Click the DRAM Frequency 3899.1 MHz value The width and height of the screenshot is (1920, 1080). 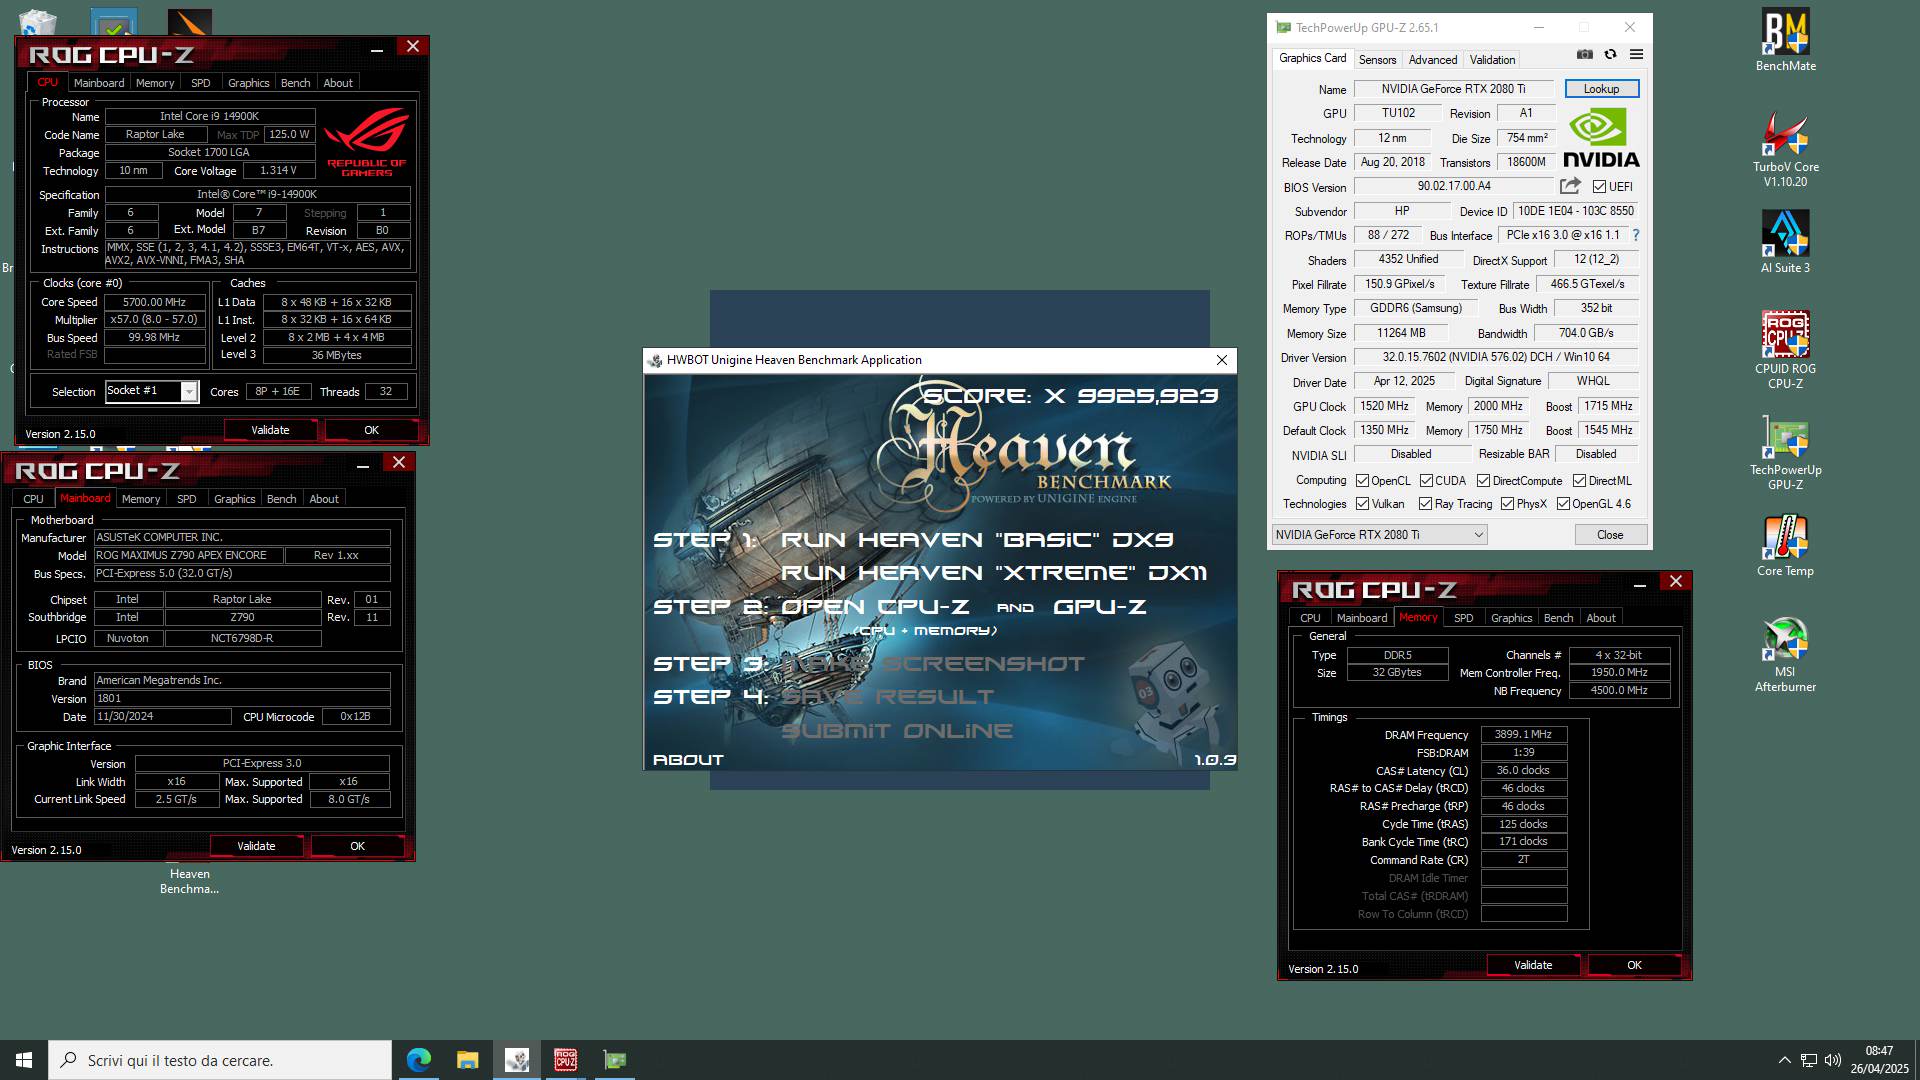pyautogui.click(x=1523, y=735)
